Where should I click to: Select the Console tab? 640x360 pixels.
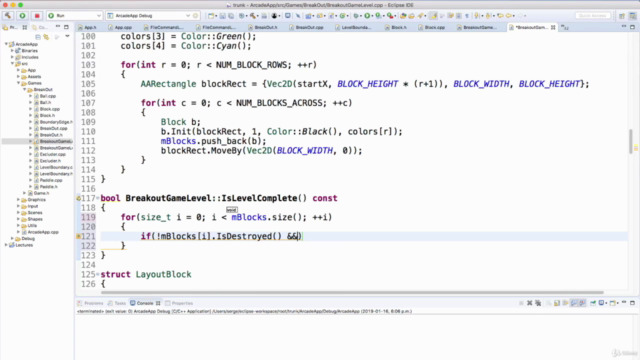click(145, 303)
